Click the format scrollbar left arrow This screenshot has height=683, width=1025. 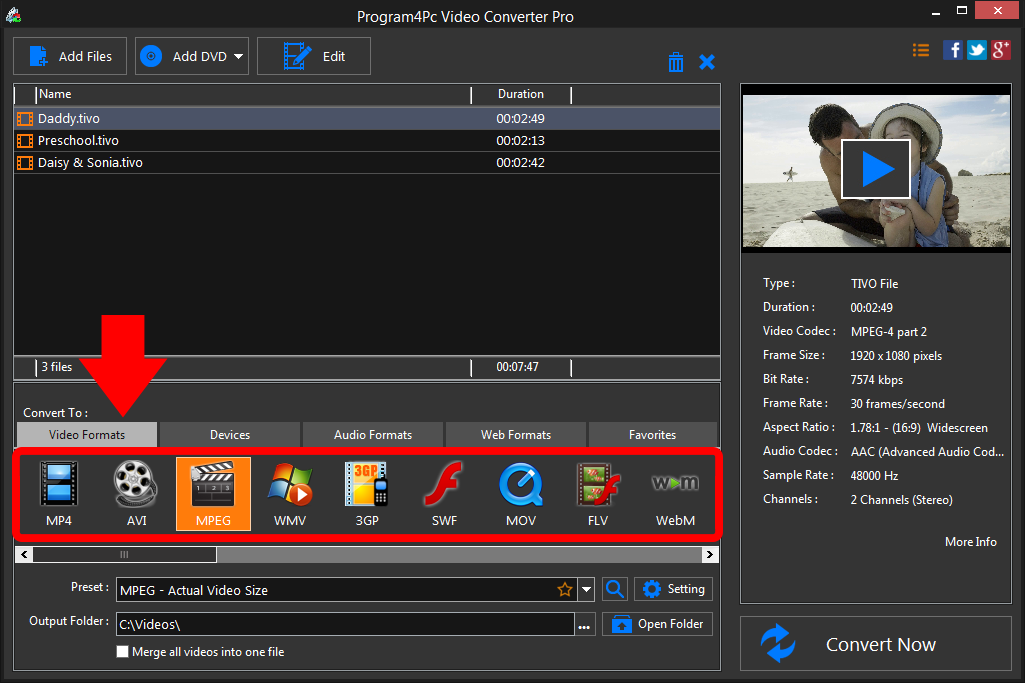pyautogui.click(x=24, y=555)
